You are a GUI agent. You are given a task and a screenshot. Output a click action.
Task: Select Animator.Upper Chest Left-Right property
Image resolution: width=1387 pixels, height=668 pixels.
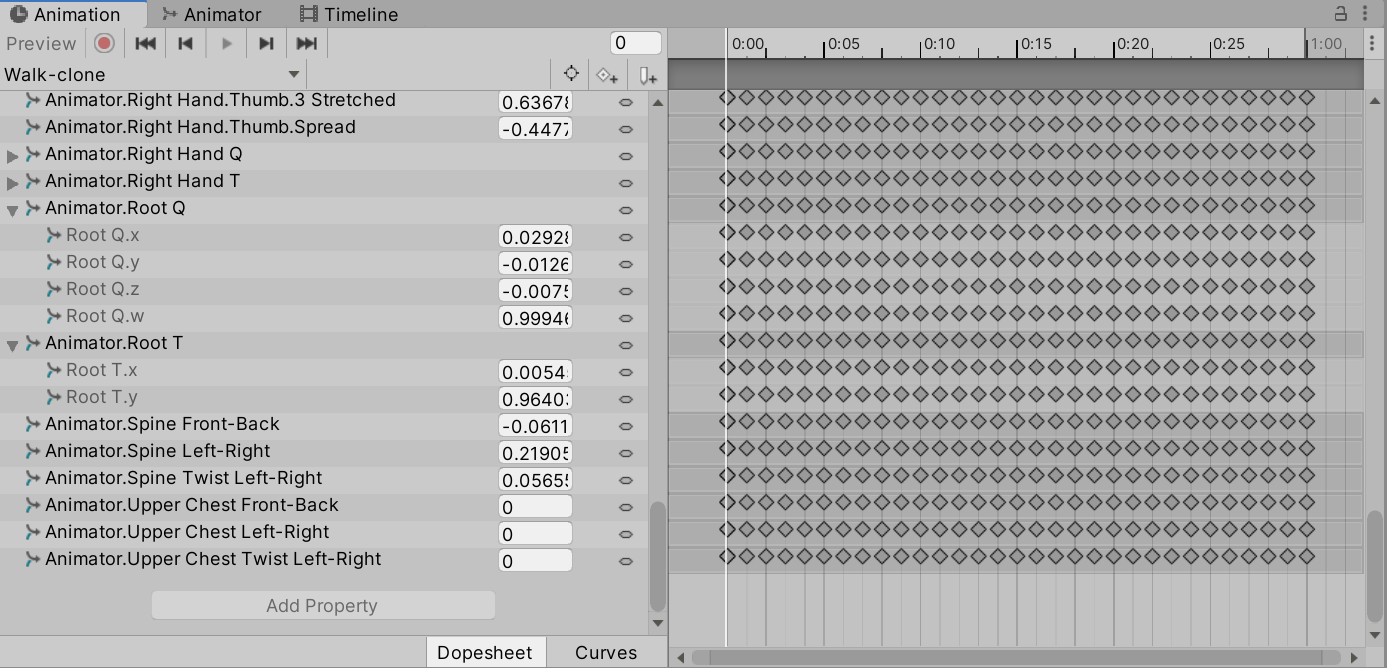(187, 532)
